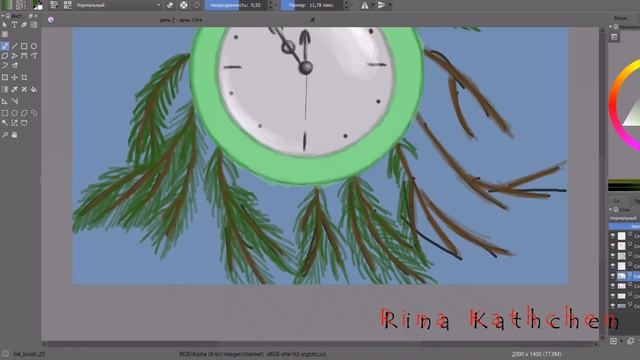This screenshot has height=360, width=640.
Task: Select the Assistant ruler tool
Action: [x=4, y=101]
